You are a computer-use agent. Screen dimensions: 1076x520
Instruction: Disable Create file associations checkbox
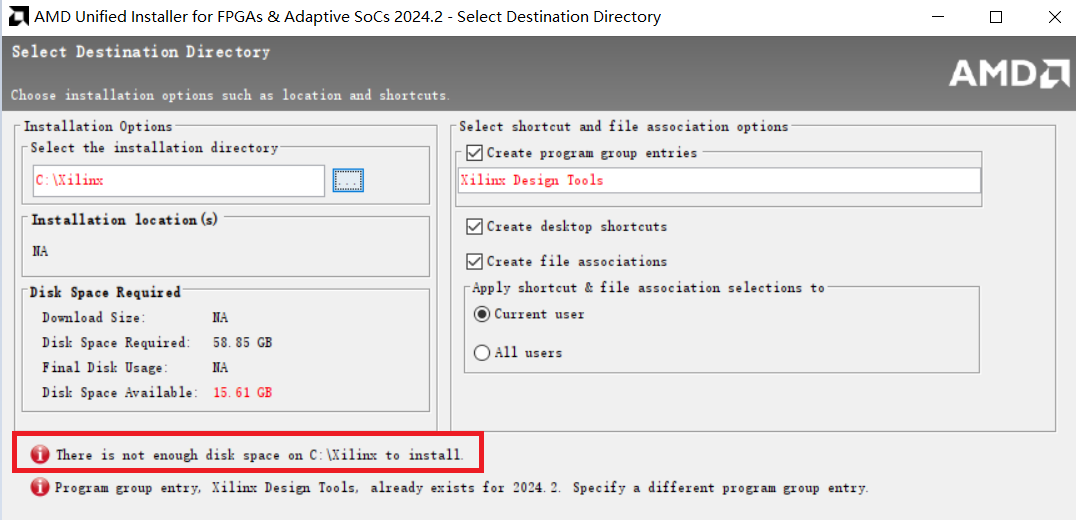click(473, 261)
